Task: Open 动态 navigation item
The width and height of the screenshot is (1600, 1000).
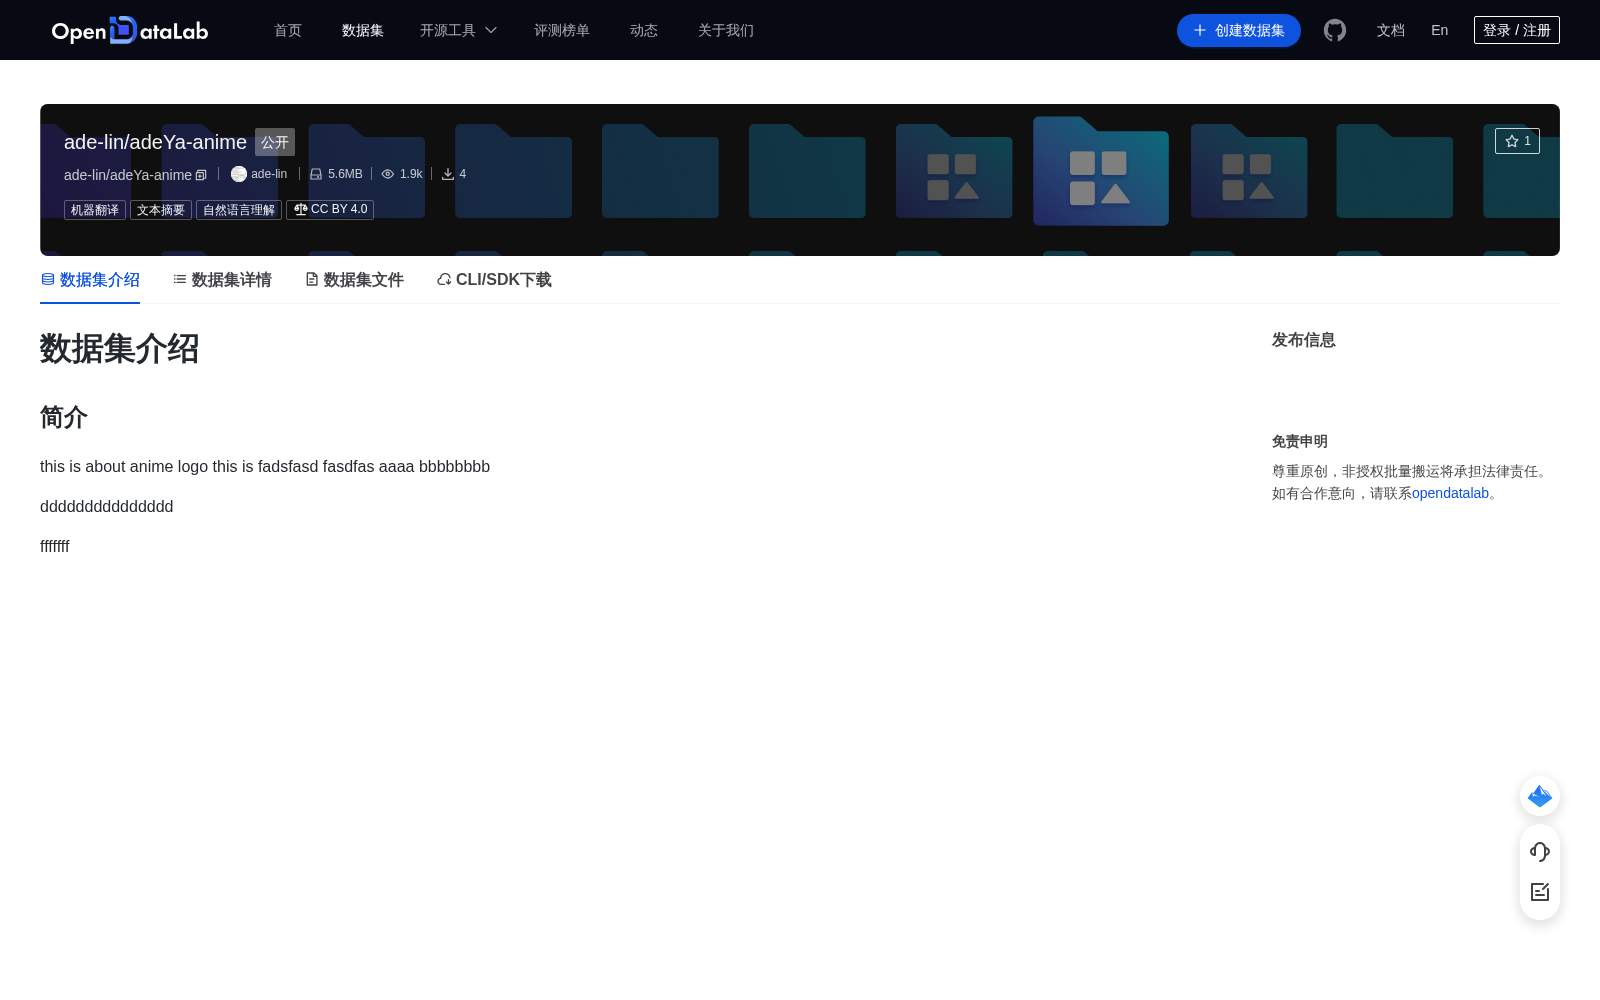Action: coord(644,30)
